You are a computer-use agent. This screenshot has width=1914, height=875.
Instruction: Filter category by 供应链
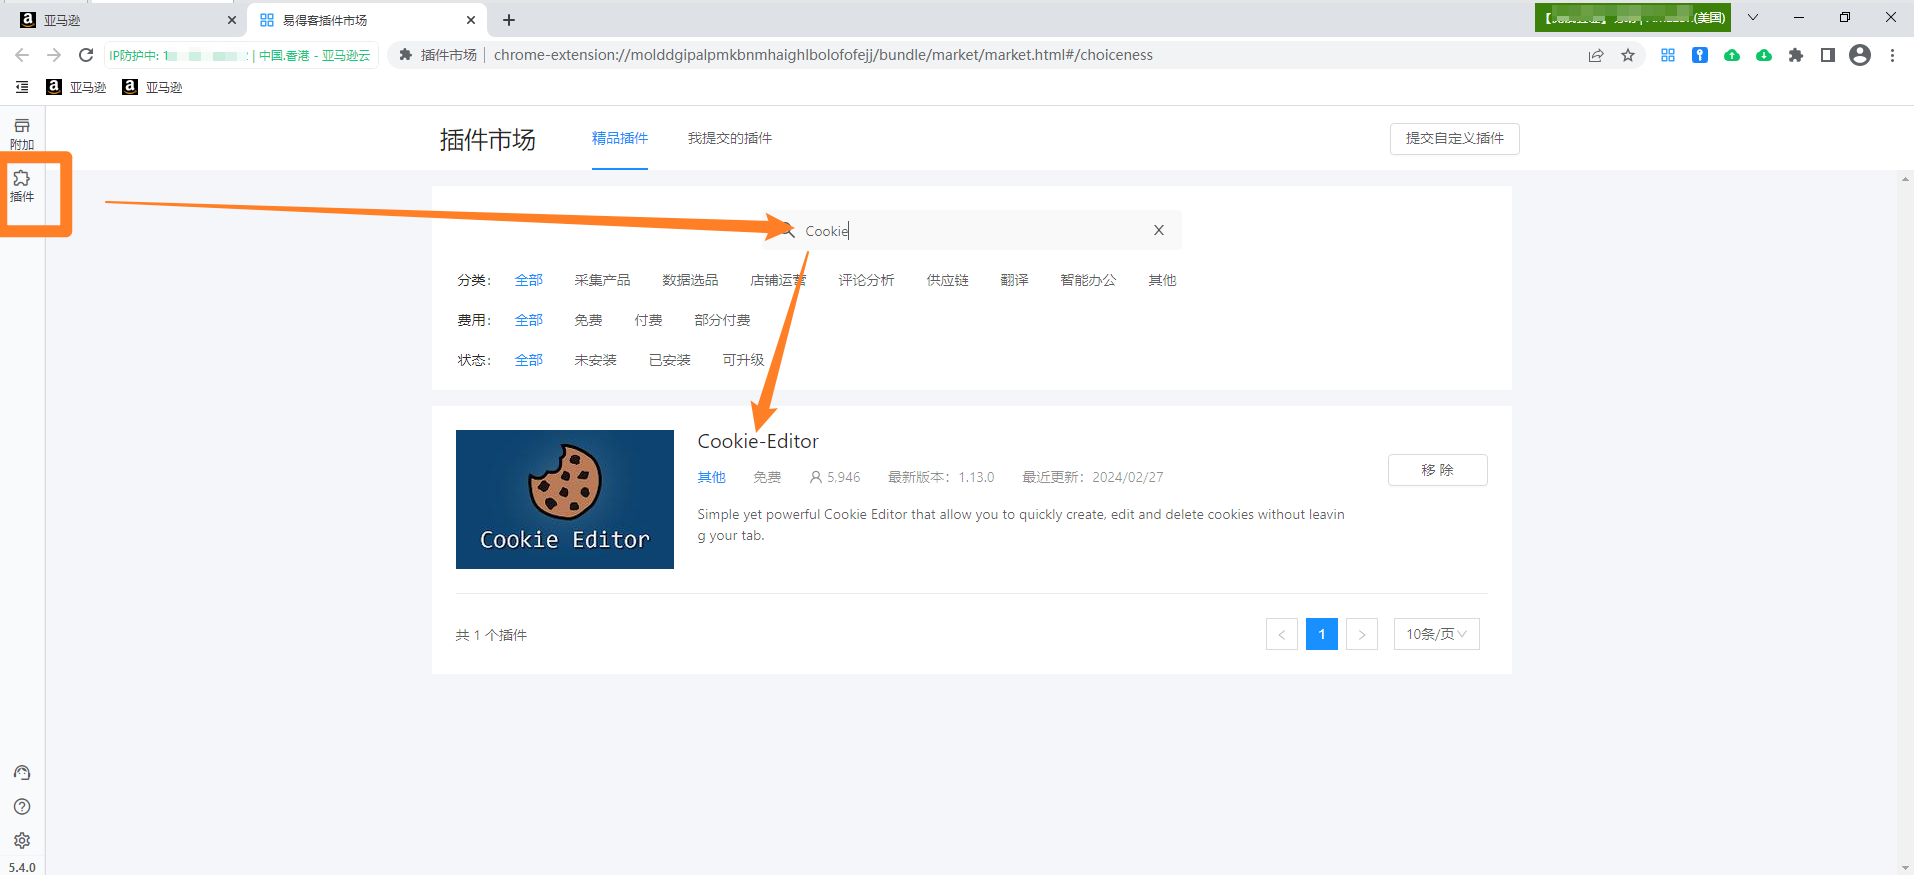(x=947, y=280)
